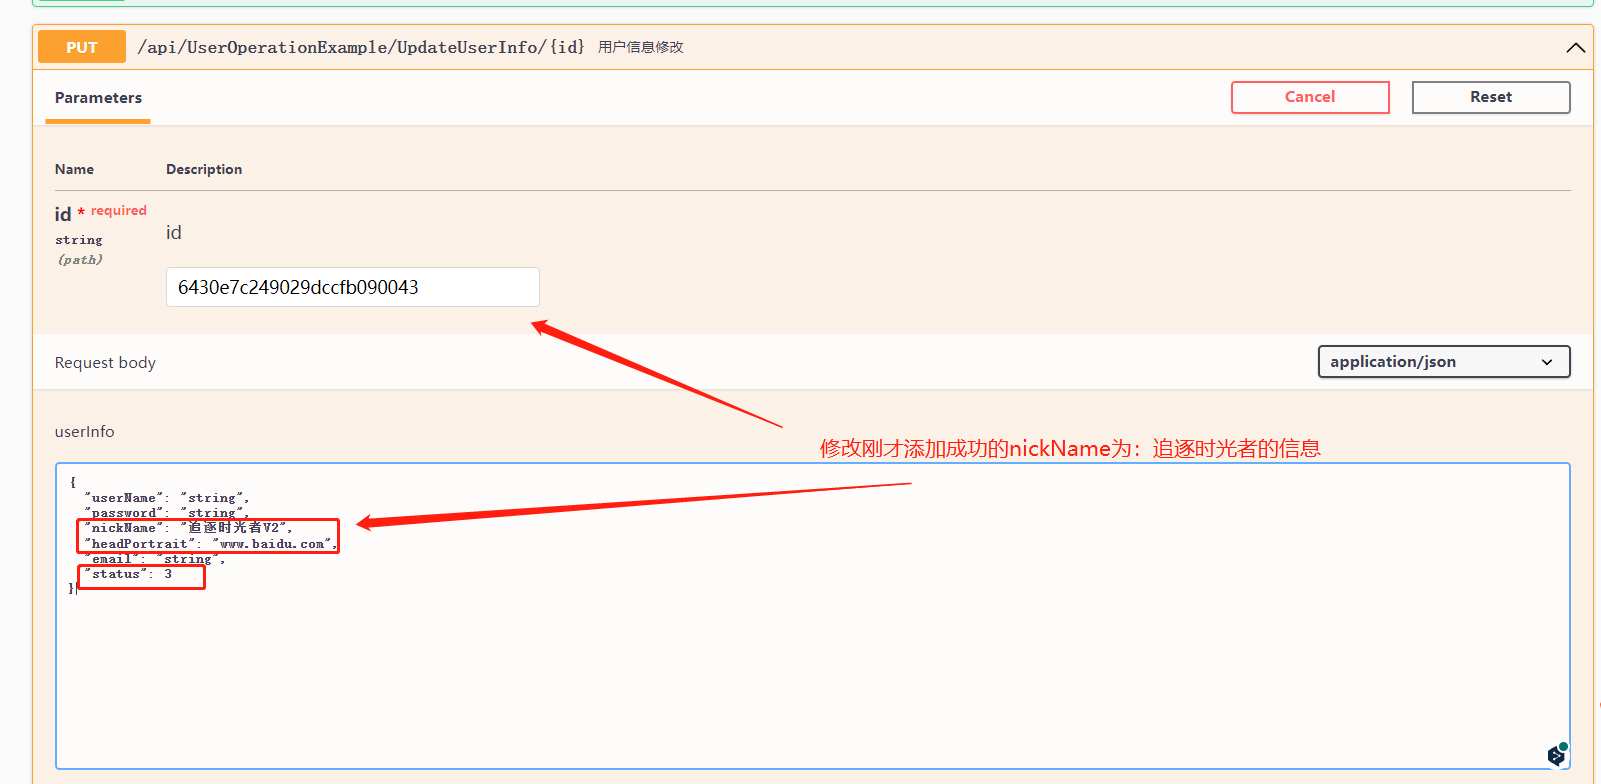Click the "nickName" line in JSON
1601x784 pixels.
point(189,528)
